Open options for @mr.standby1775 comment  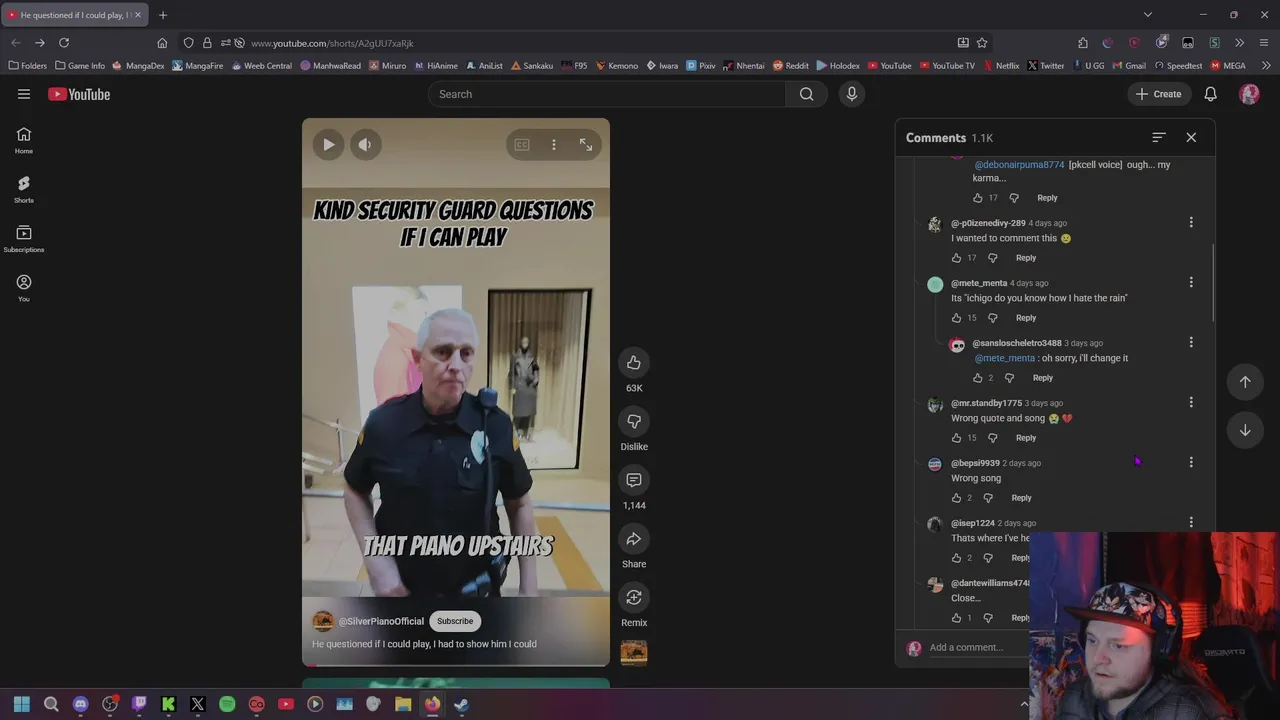pyautogui.click(x=1191, y=402)
